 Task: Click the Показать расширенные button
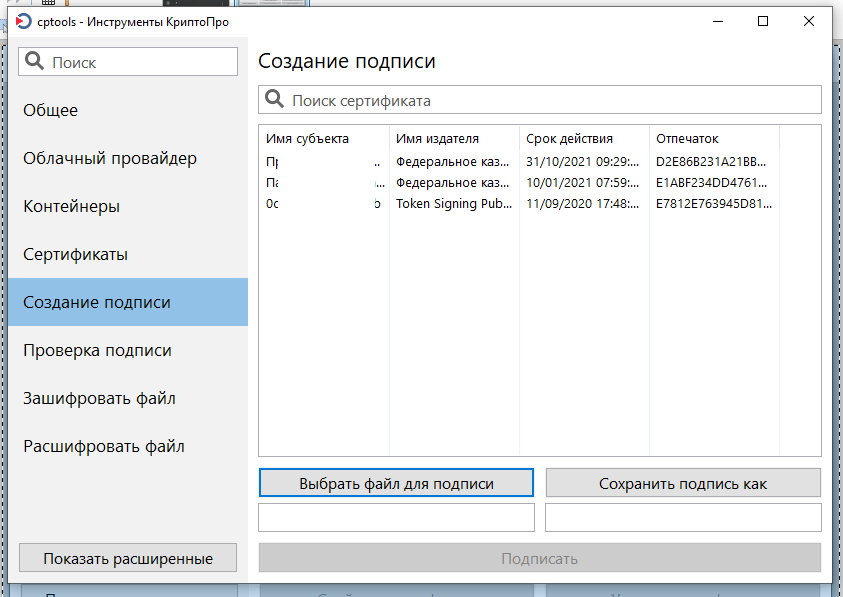128,558
